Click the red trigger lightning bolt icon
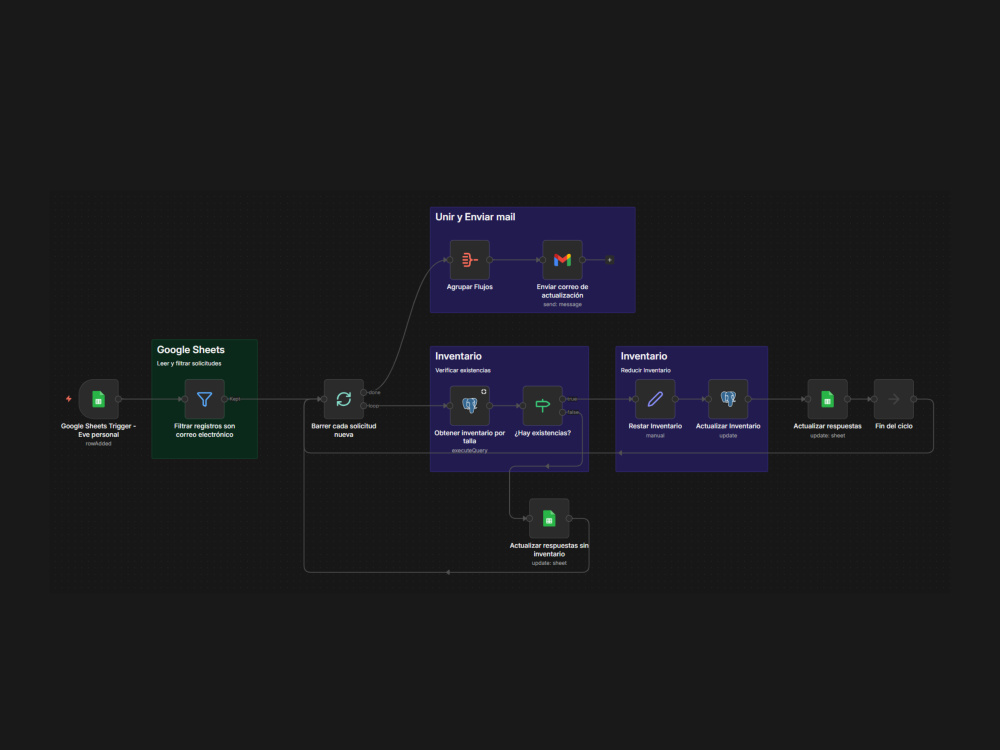 pos(68,399)
